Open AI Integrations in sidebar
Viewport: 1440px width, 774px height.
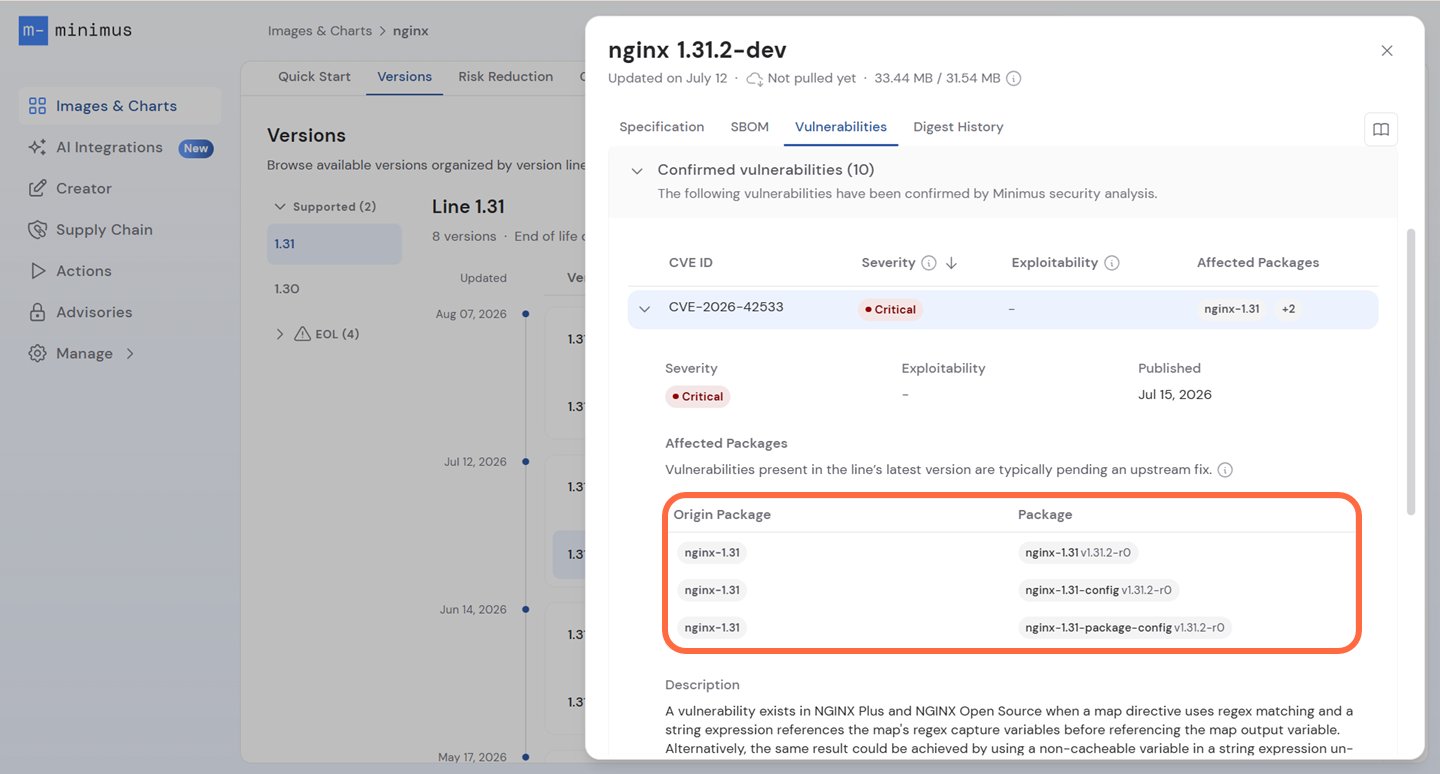(119, 147)
